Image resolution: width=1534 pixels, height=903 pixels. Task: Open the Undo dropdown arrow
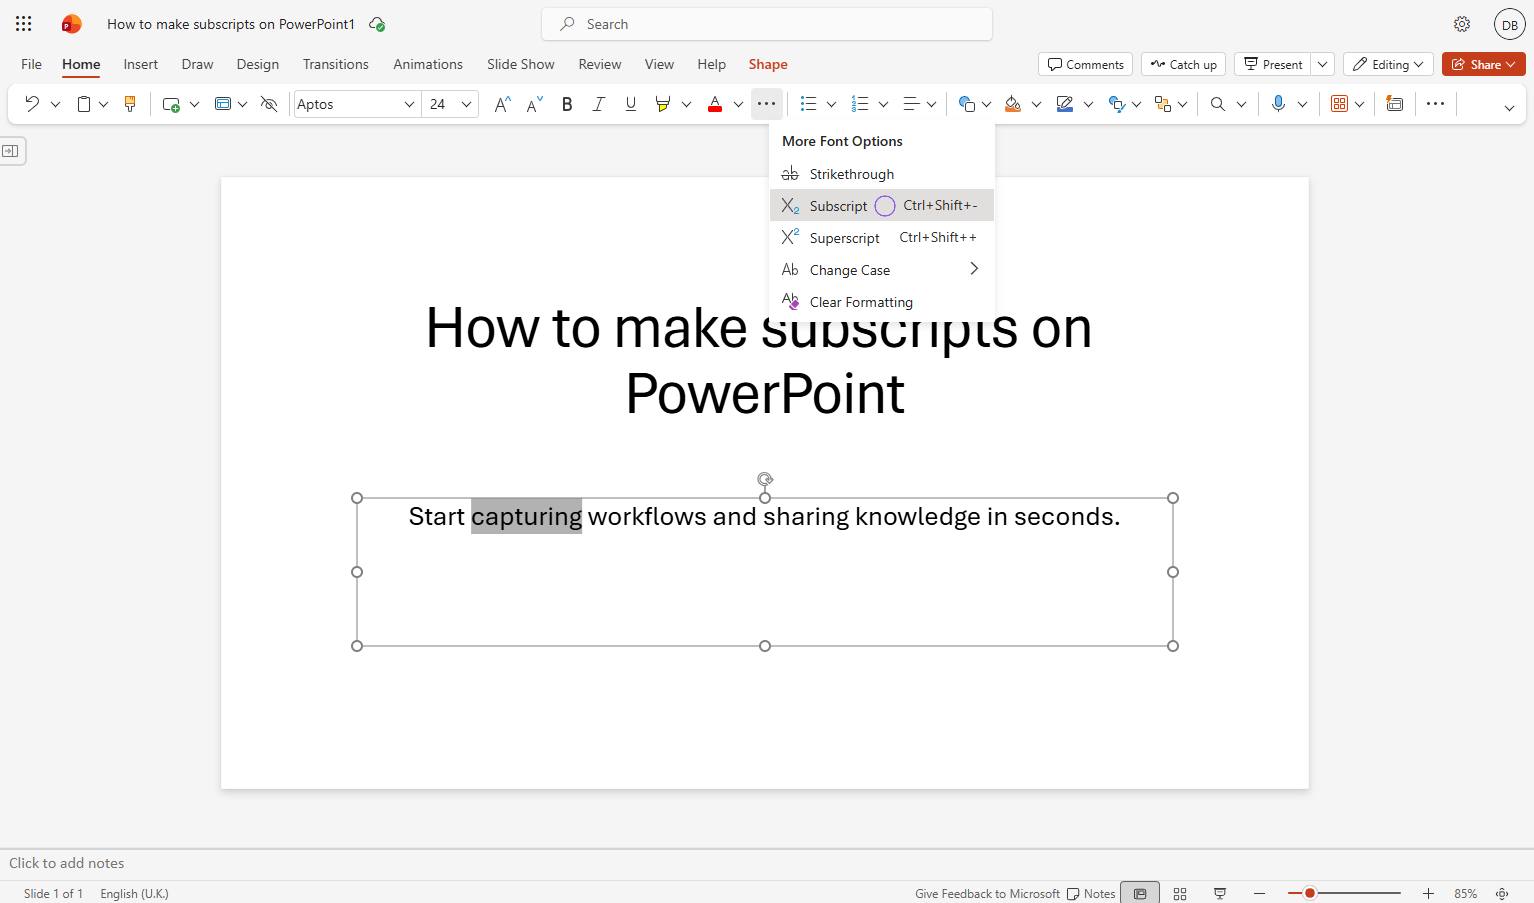(x=55, y=104)
